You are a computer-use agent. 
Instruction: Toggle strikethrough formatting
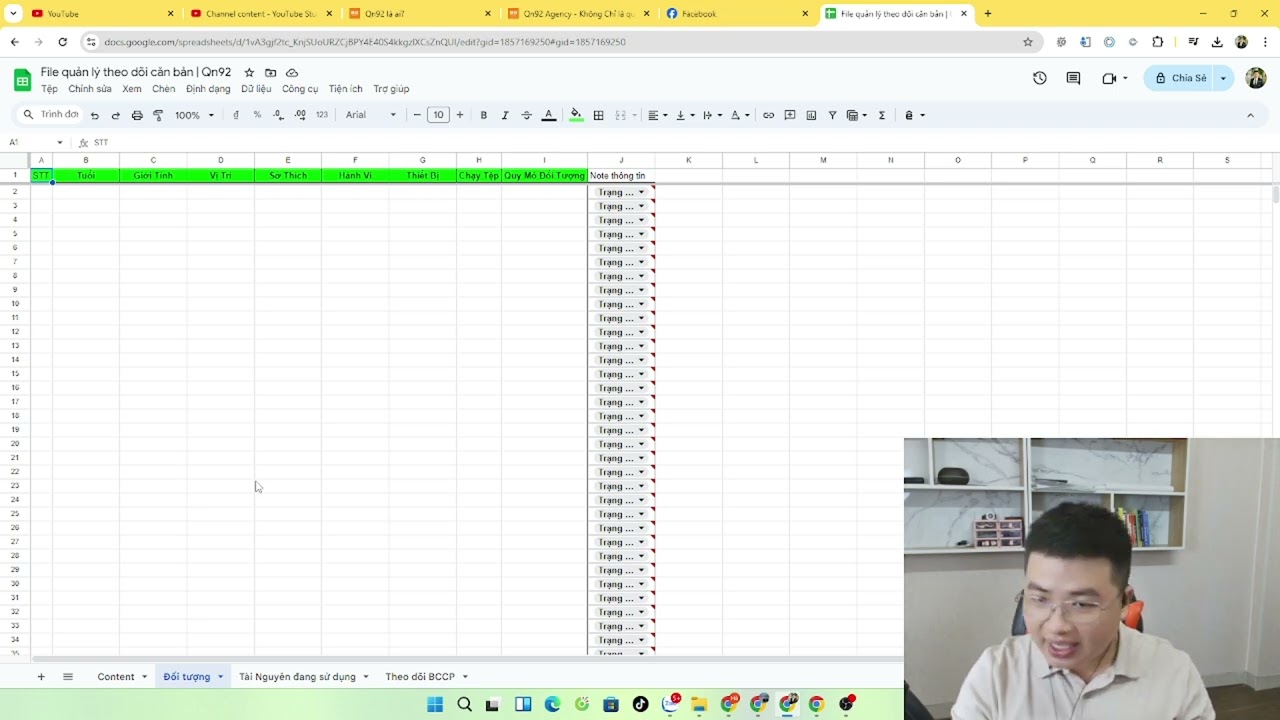click(526, 115)
